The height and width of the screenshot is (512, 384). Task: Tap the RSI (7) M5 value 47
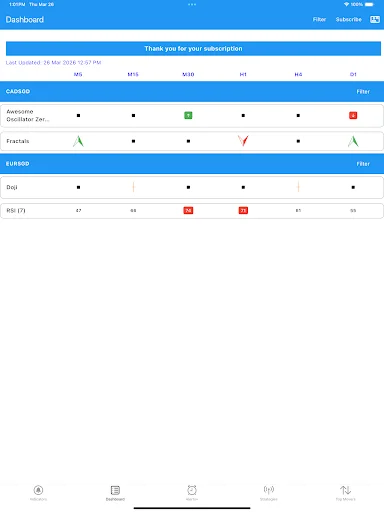78,210
